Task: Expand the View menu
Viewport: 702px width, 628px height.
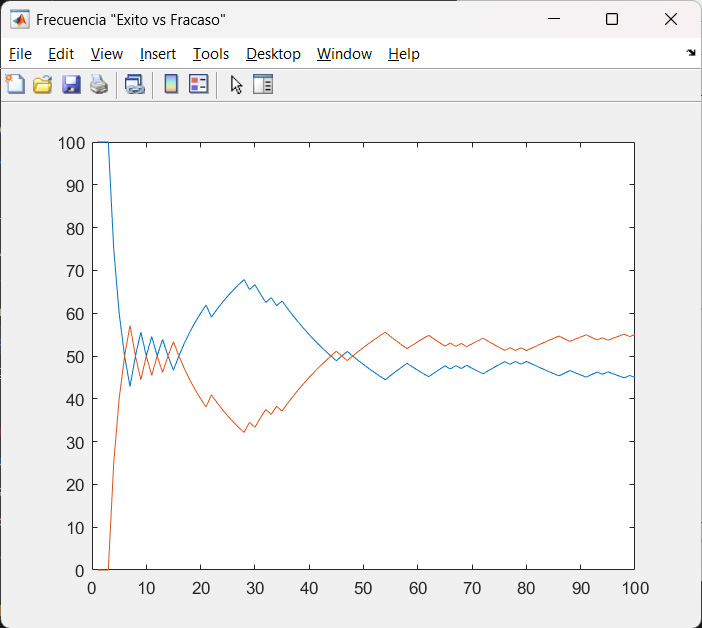Action: coord(106,54)
